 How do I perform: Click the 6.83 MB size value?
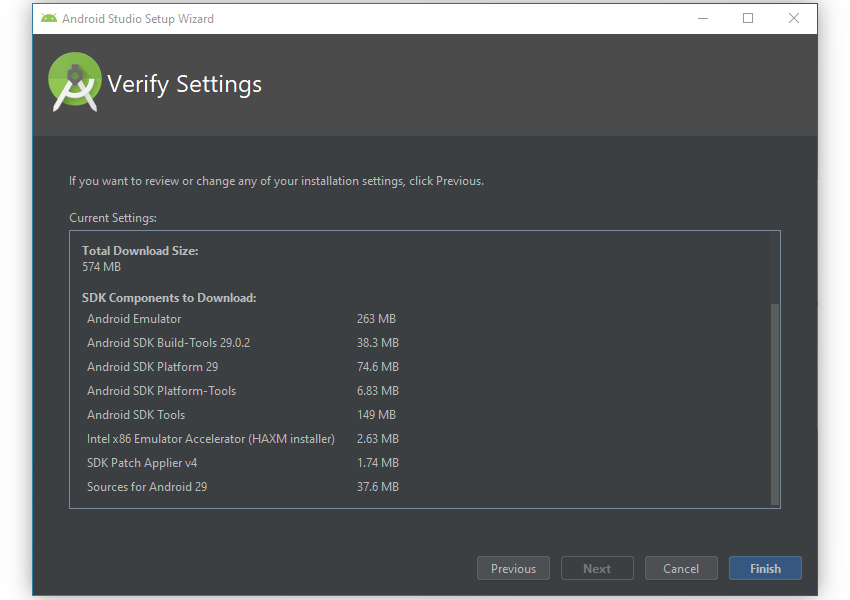point(378,391)
